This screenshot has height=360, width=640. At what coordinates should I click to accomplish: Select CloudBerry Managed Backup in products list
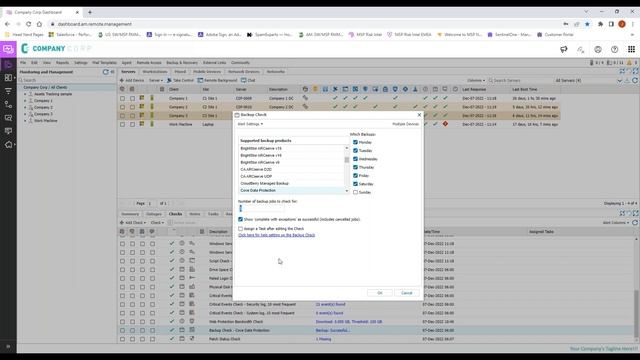tap(291, 184)
